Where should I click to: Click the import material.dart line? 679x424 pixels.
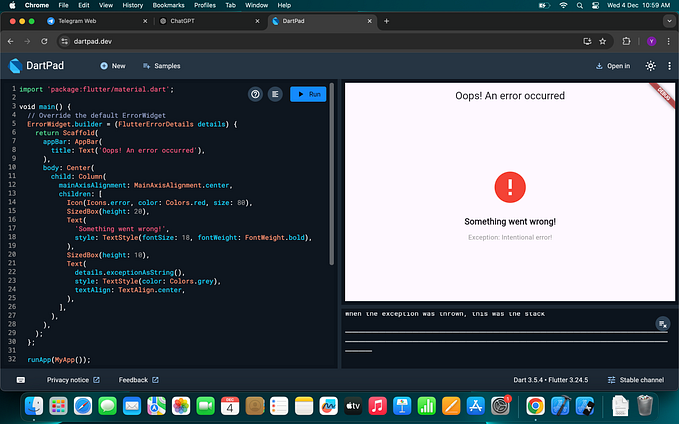click(x=96, y=89)
